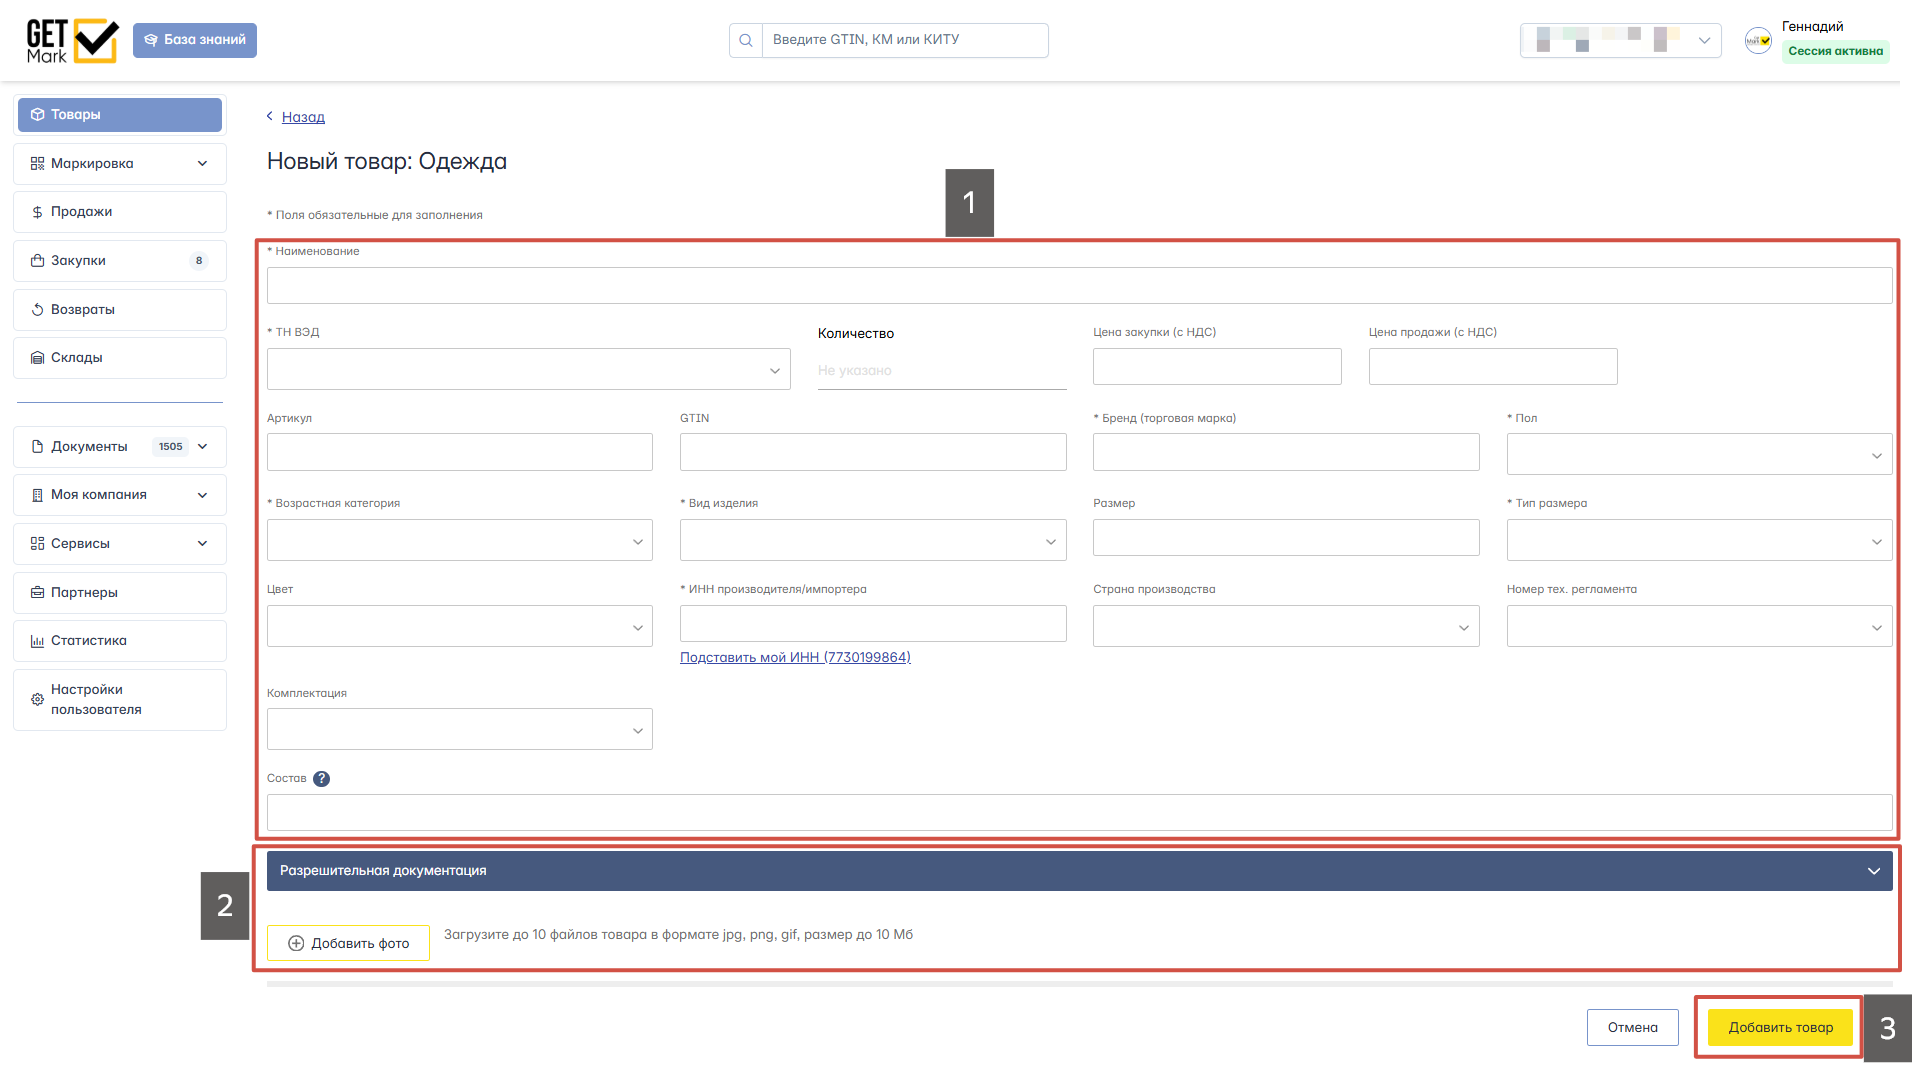This screenshot has width=1912, height=1089.
Task: Click the search magnifier icon
Action: [x=746, y=41]
